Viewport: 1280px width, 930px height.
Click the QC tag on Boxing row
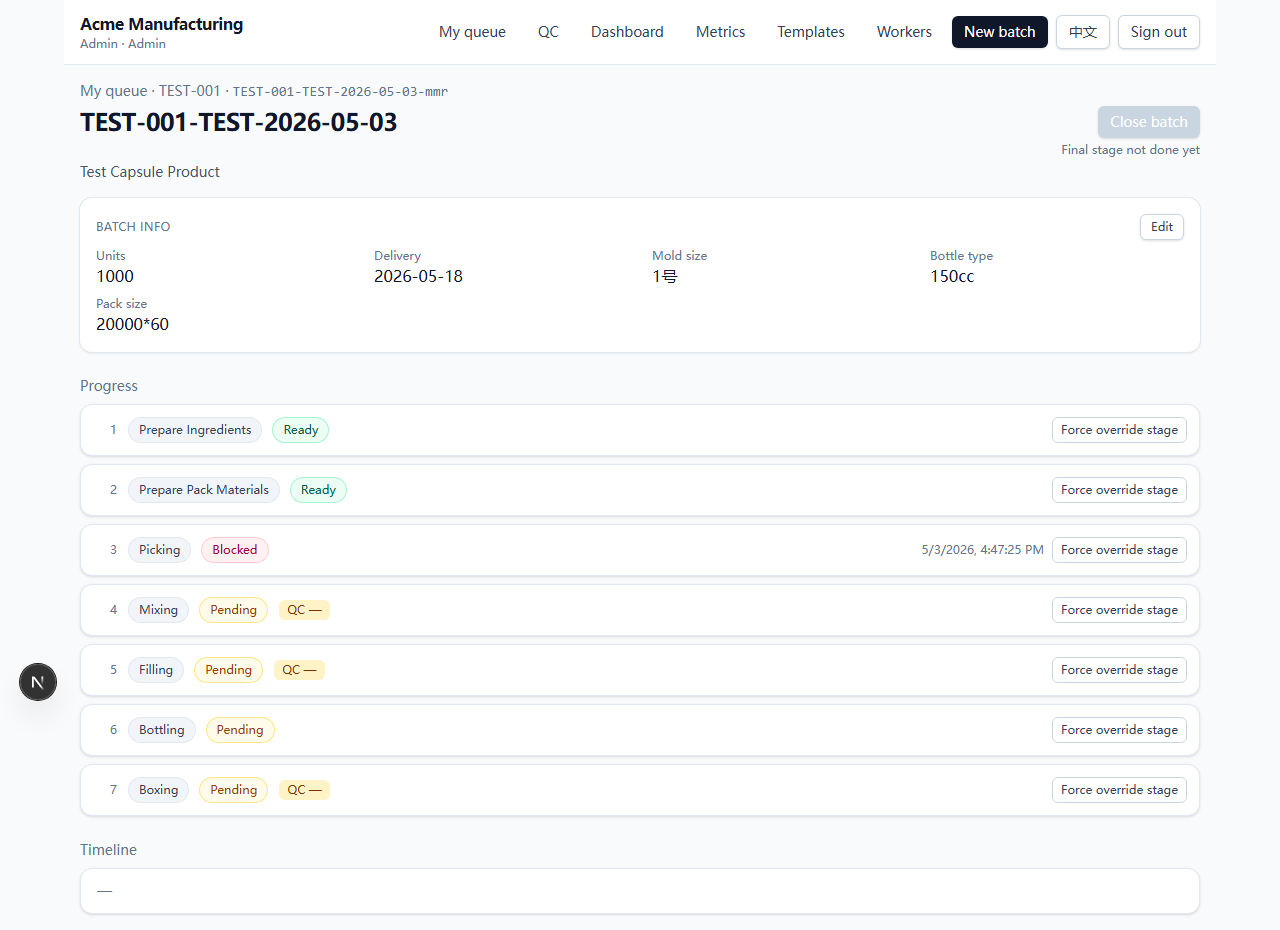304,790
